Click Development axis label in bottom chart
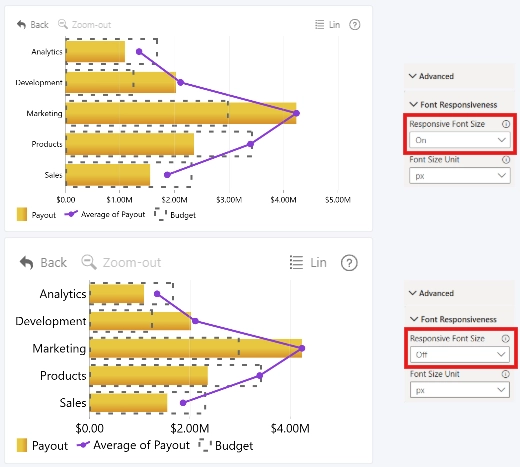Screen dimensions: 520x467 (51, 321)
